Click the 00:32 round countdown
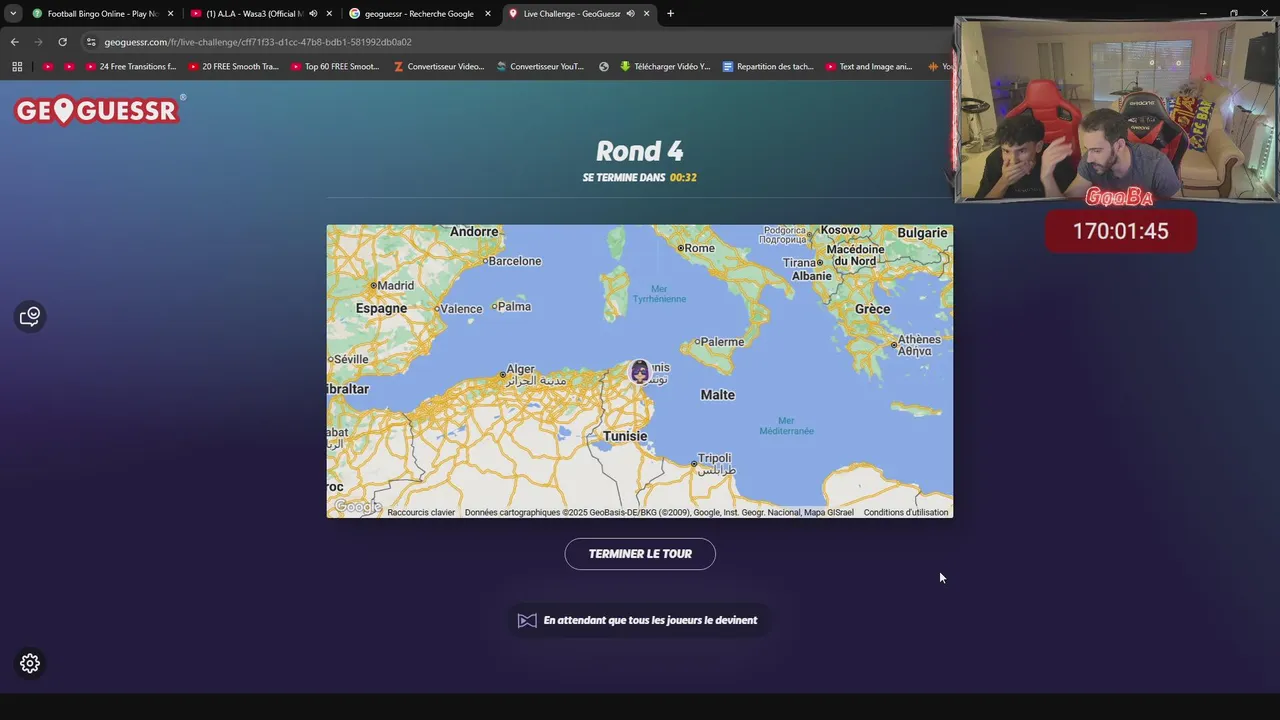The image size is (1280, 720). pos(683,177)
